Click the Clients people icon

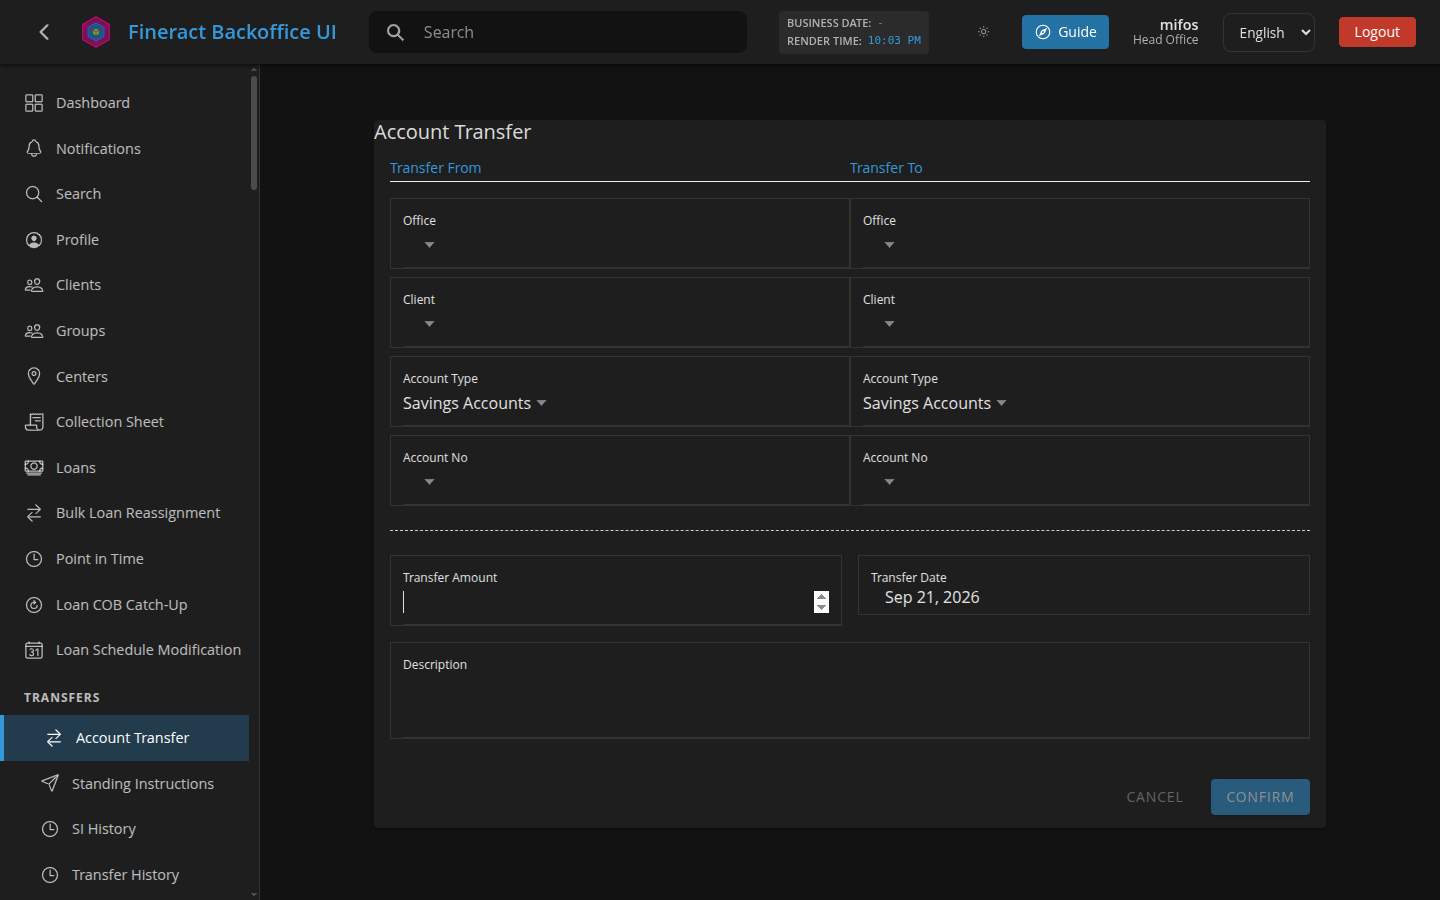[x=34, y=285]
